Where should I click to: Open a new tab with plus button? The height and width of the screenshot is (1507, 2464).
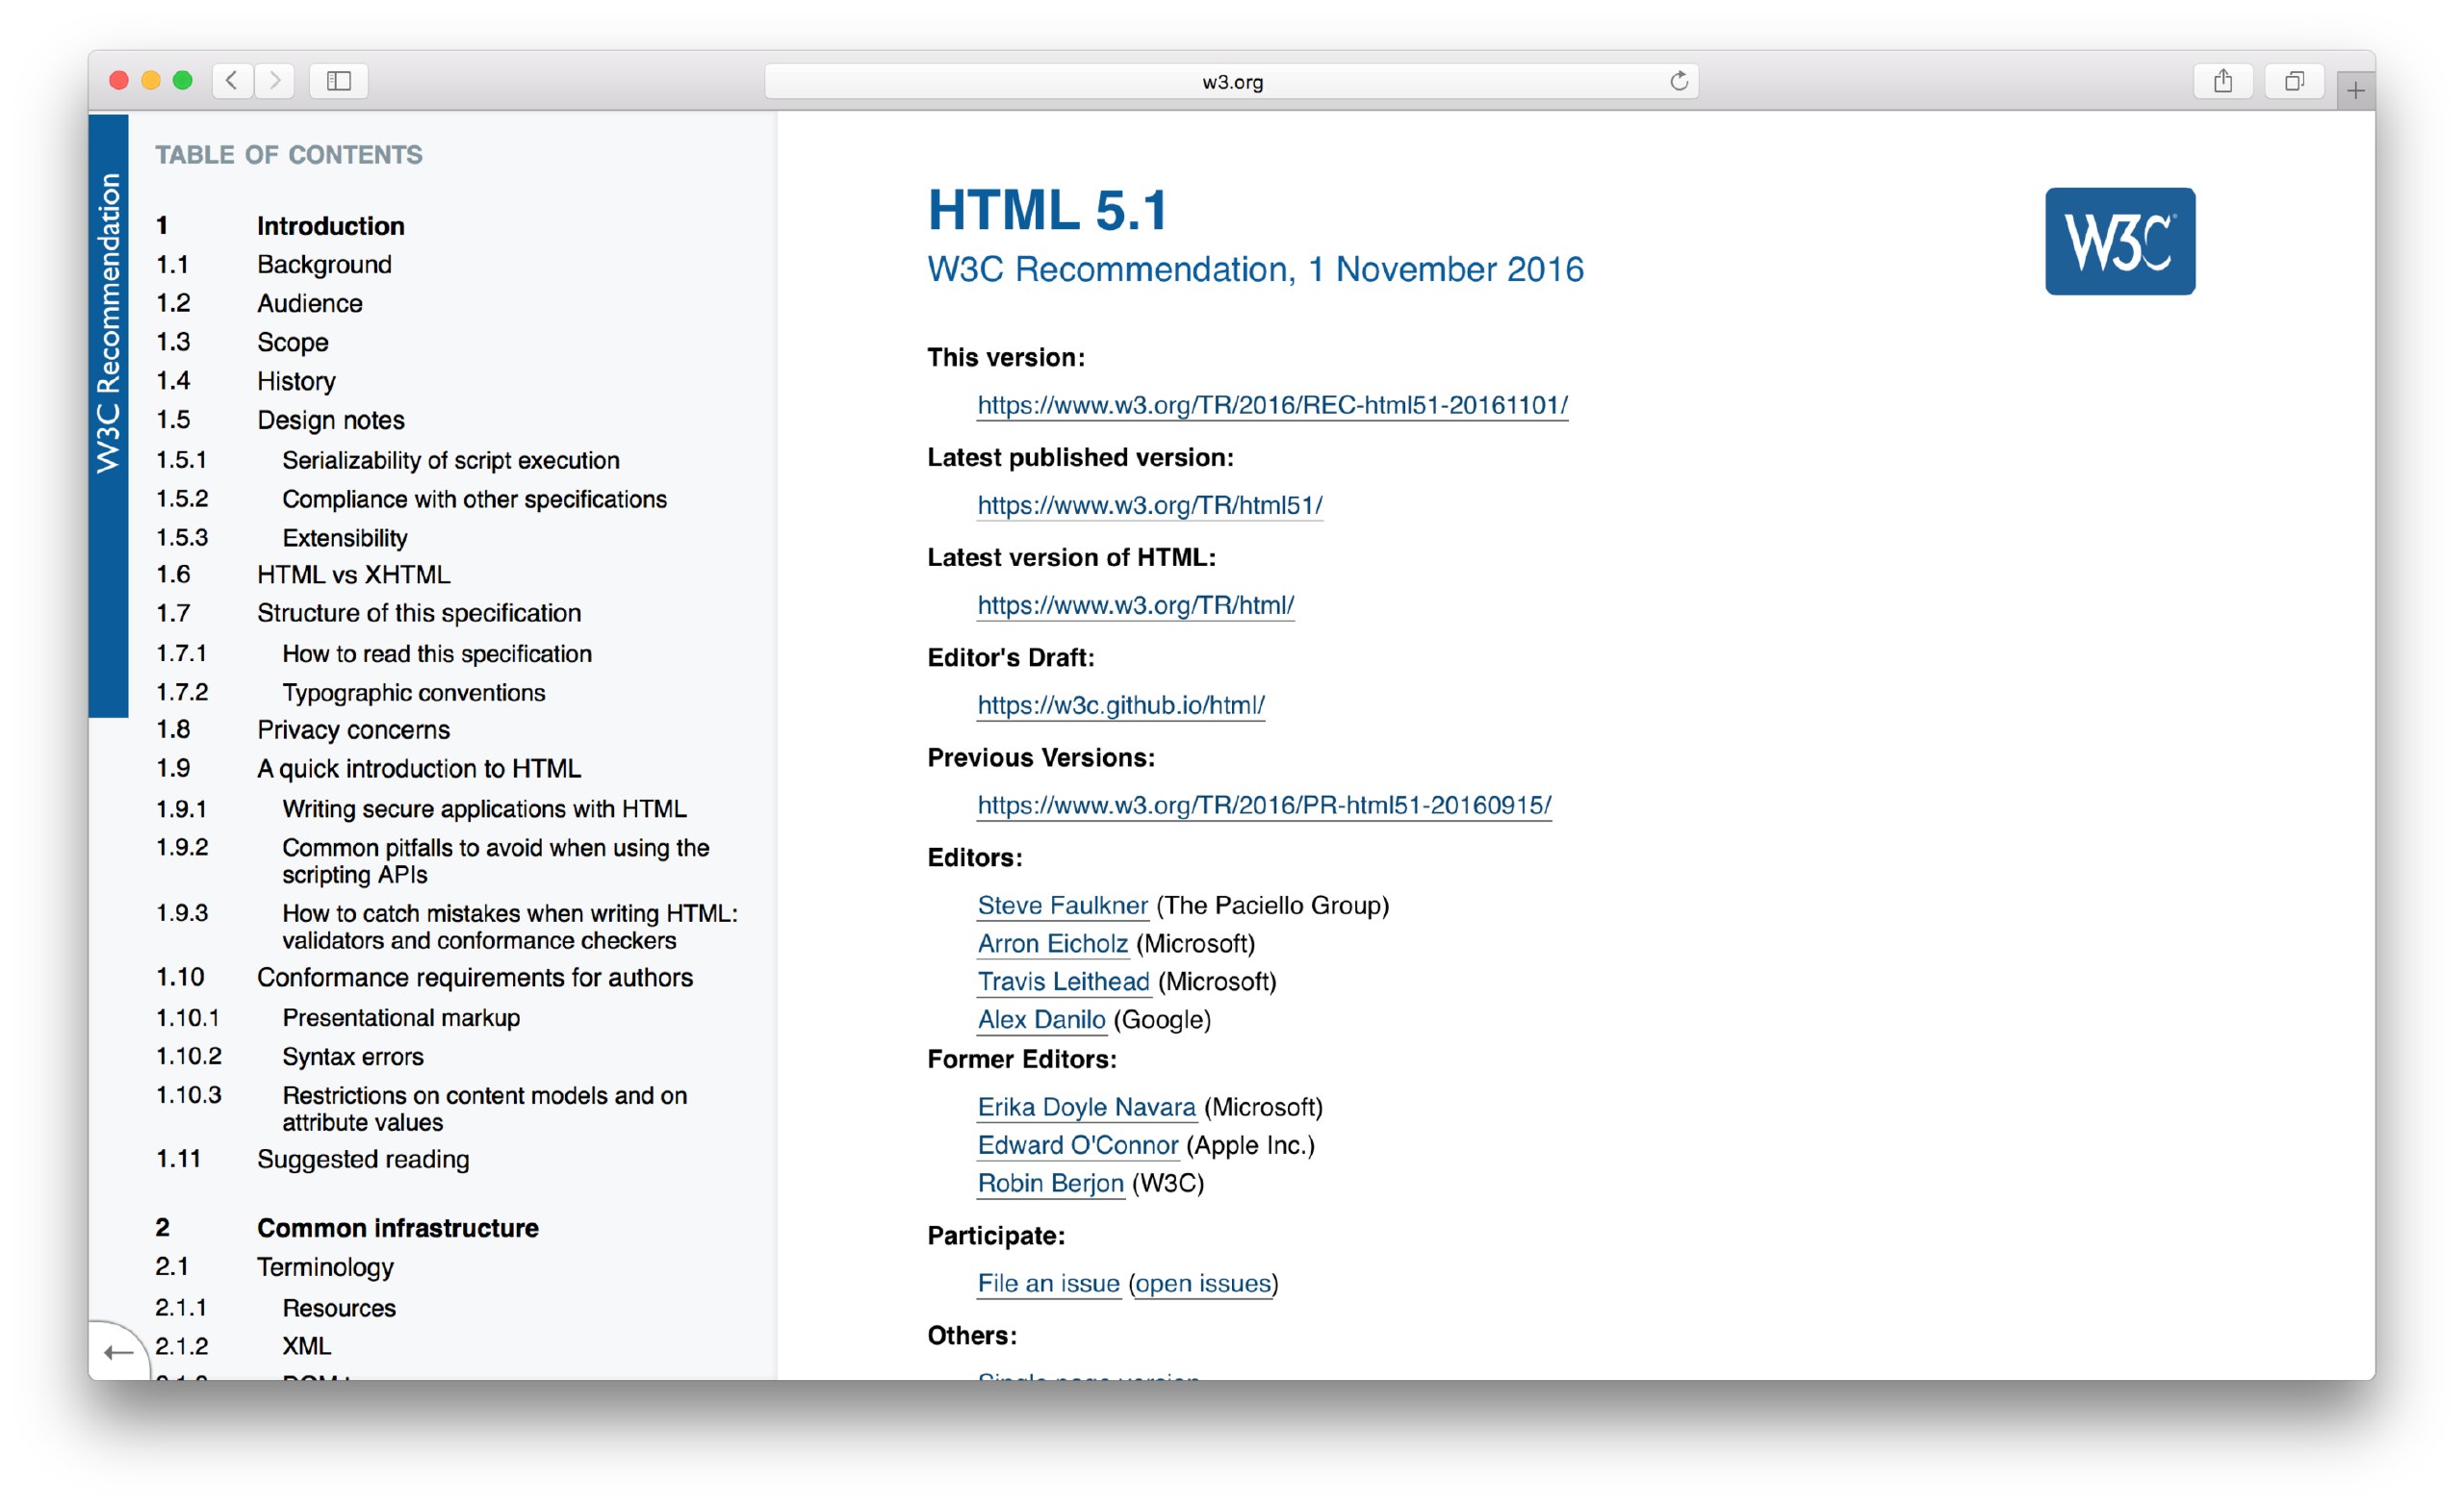click(2355, 91)
